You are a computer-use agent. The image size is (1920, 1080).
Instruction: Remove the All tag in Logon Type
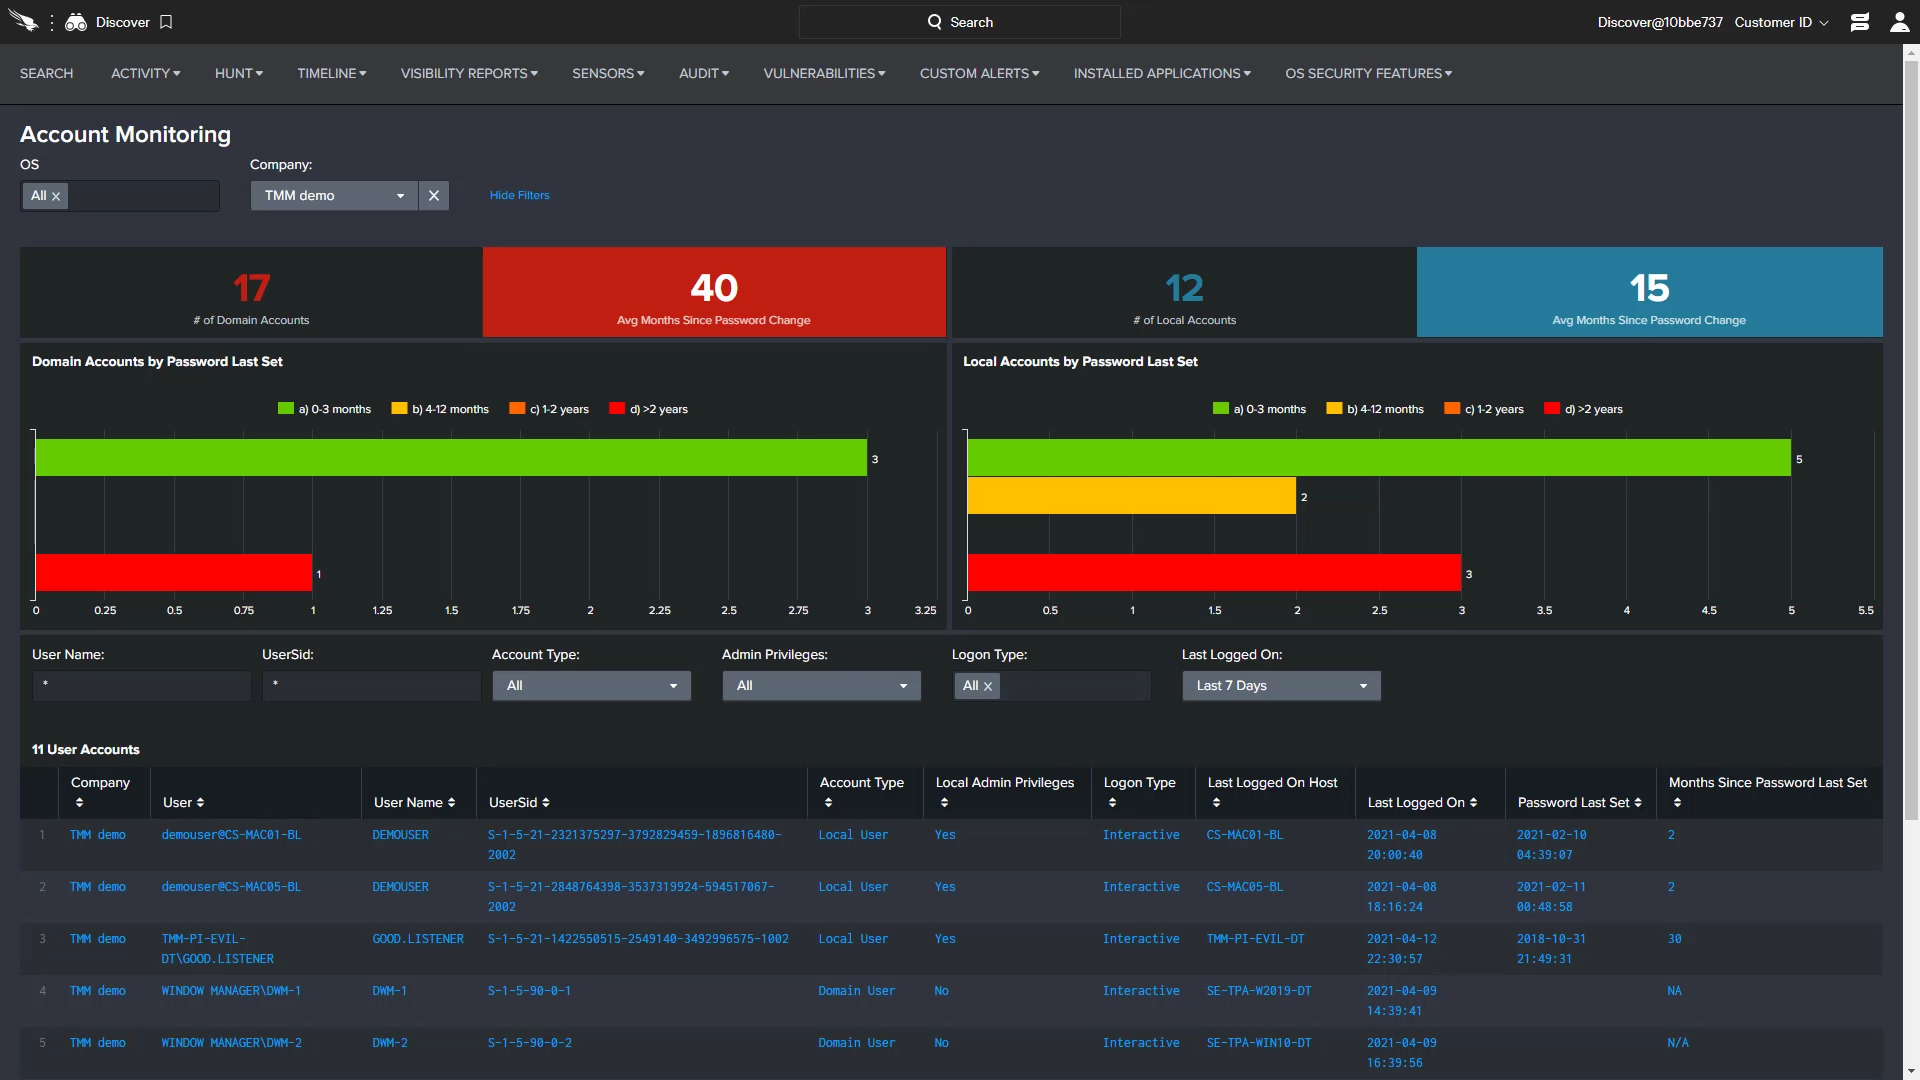click(x=988, y=686)
